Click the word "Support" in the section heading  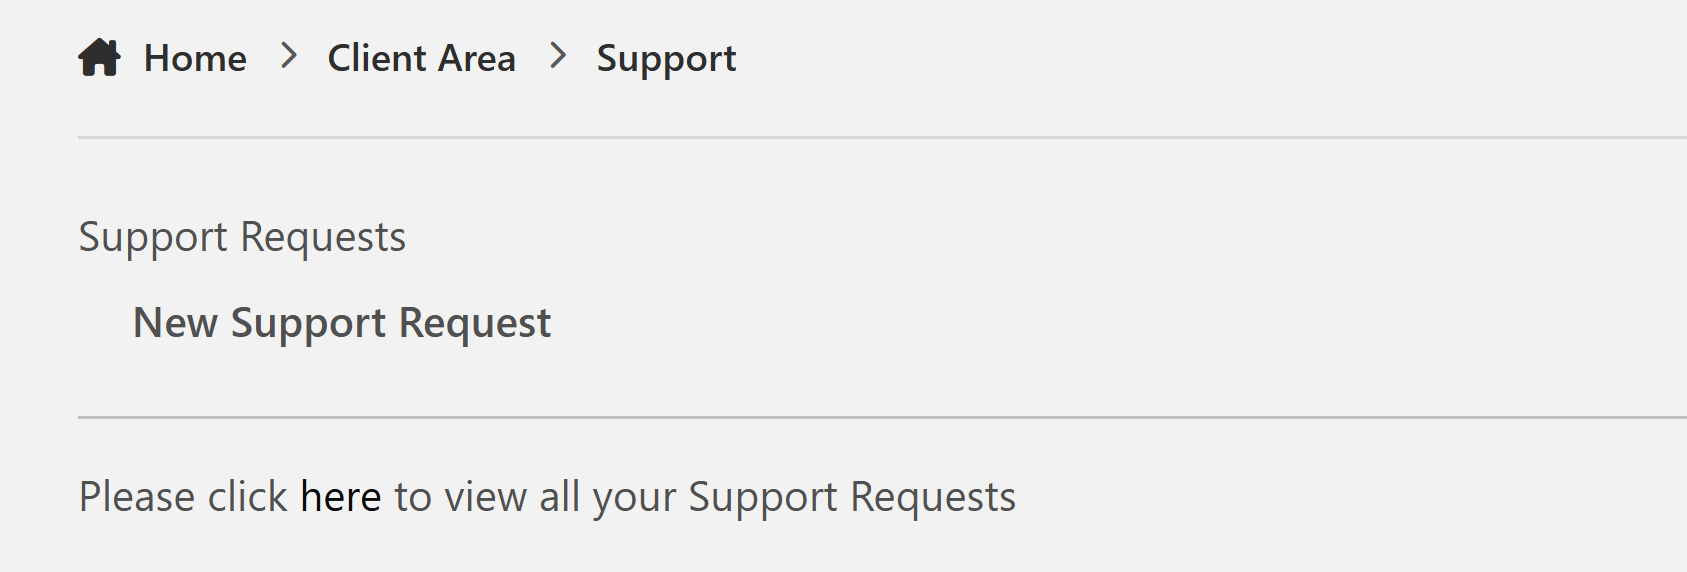pos(154,238)
